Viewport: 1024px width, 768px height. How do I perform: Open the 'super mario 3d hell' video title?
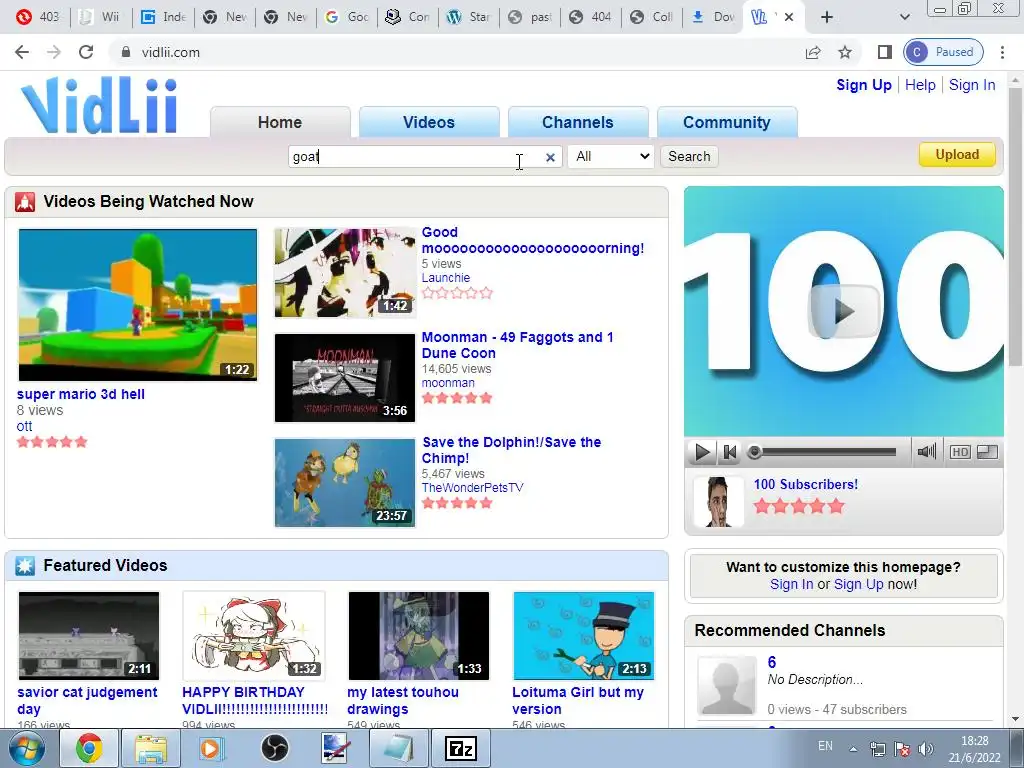click(81, 394)
